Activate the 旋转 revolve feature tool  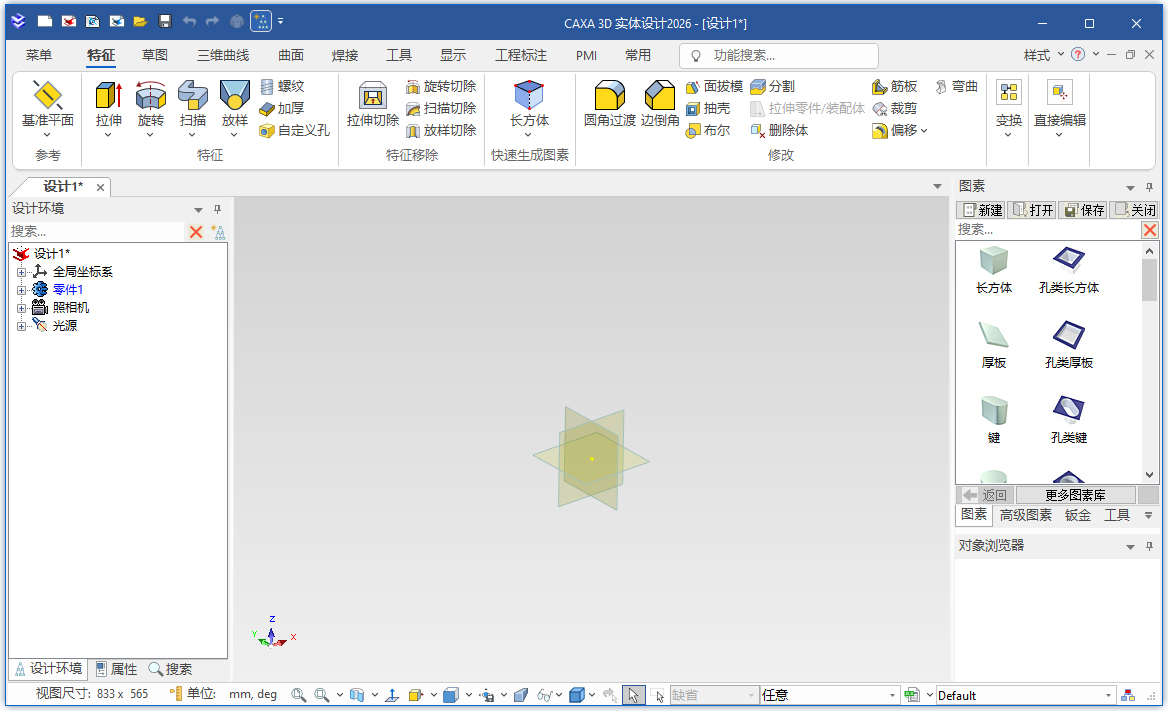[150, 109]
